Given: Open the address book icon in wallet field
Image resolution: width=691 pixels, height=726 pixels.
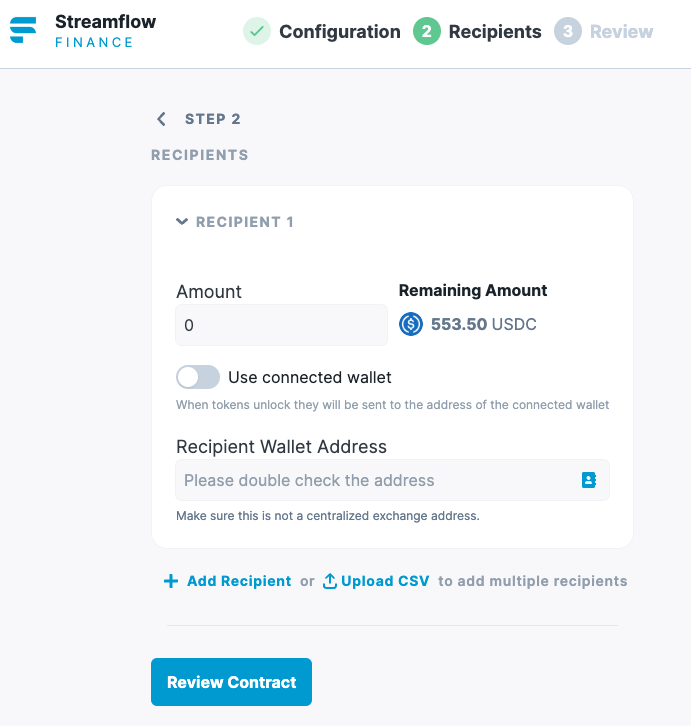Looking at the screenshot, I should tap(589, 480).
